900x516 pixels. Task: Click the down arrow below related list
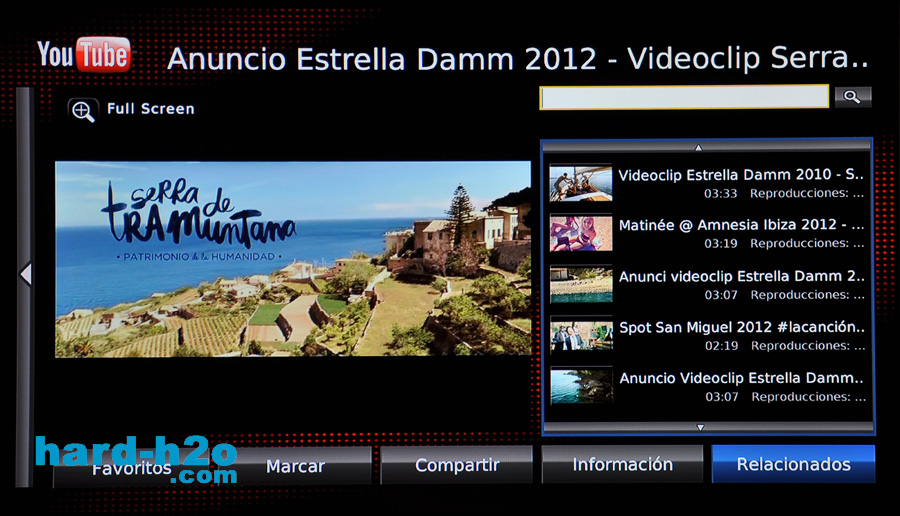tap(700, 427)
